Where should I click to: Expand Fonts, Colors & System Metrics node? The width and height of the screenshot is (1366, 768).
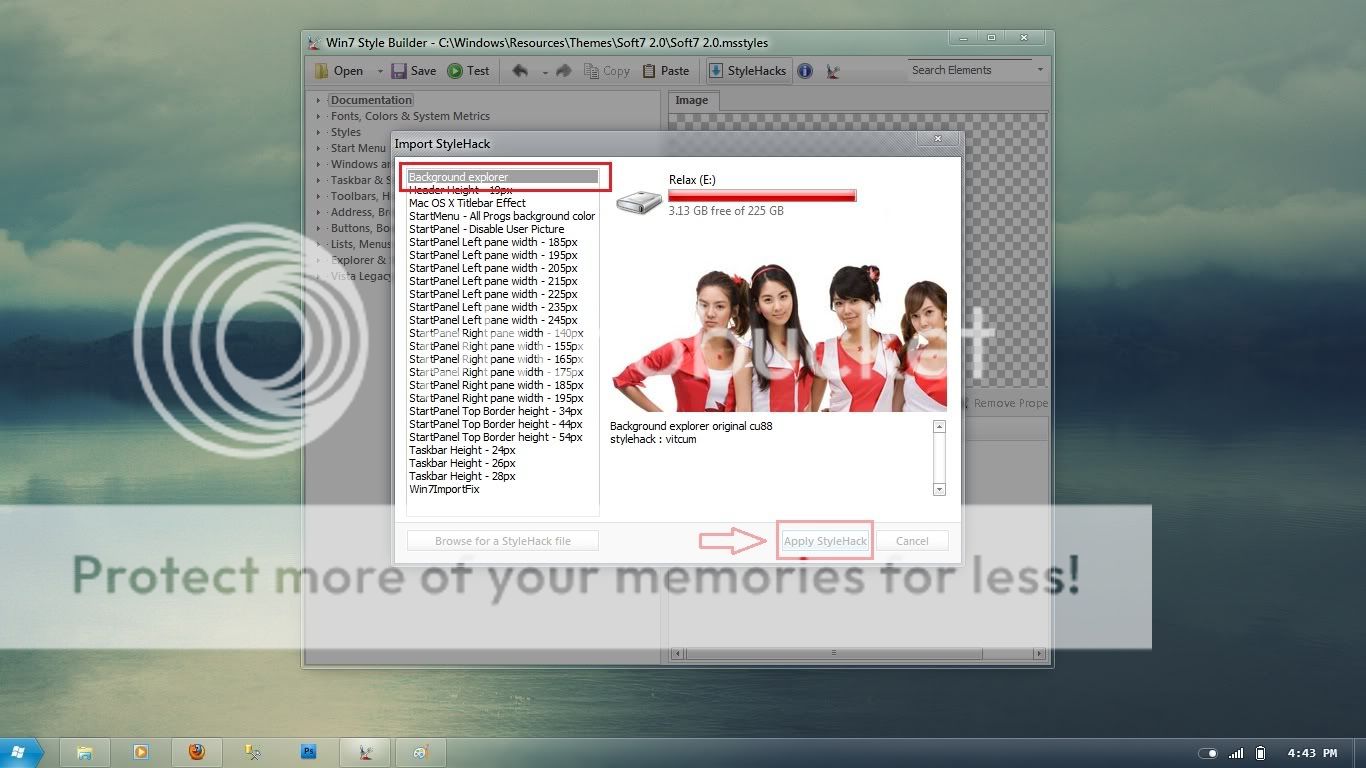[x=318, y=116]
